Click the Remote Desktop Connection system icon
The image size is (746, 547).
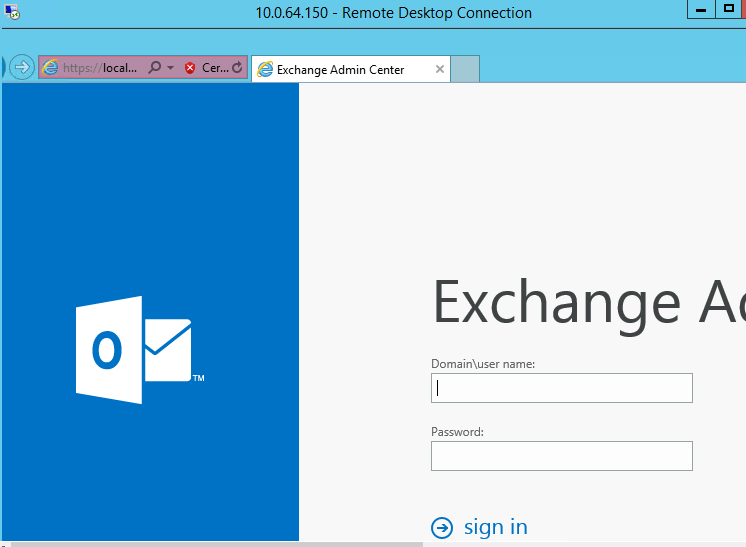click(11, 12)
